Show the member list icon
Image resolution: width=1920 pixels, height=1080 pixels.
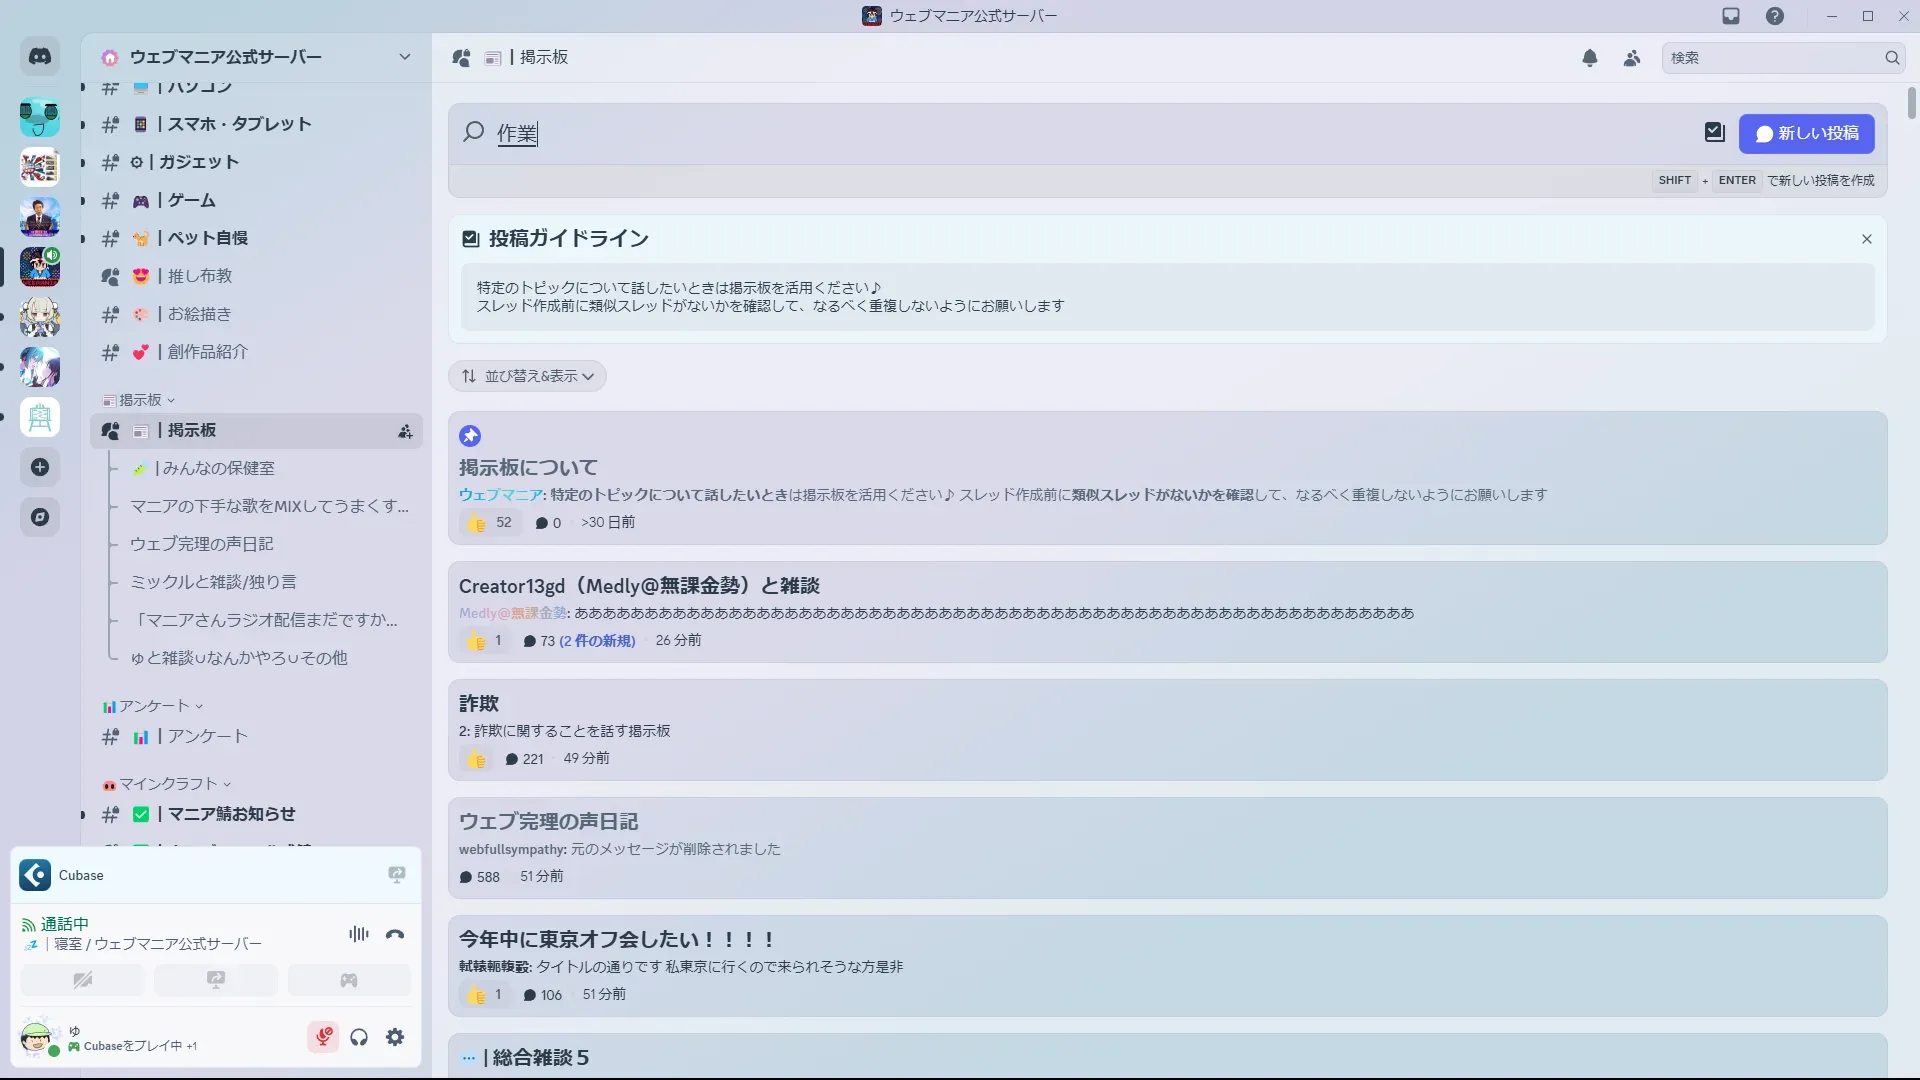1631,58
